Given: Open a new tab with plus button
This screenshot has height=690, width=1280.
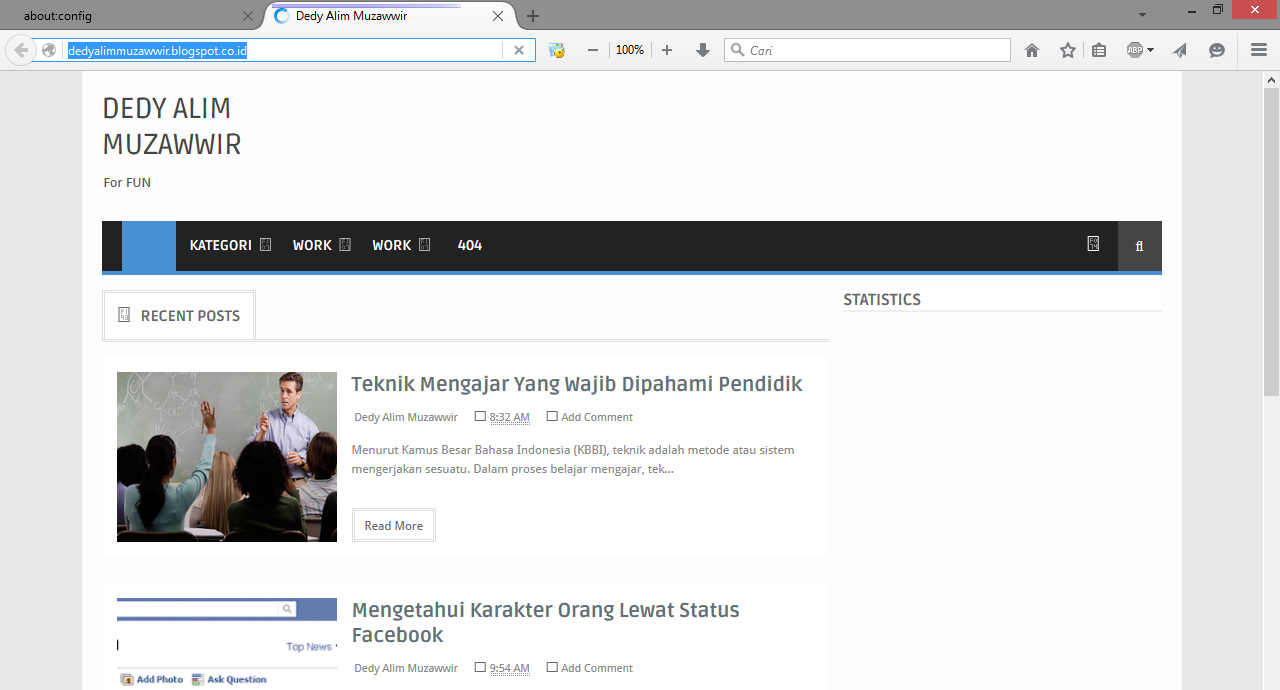Looking at the screenshot, I should pyautogui.click(x=533, y=16).
